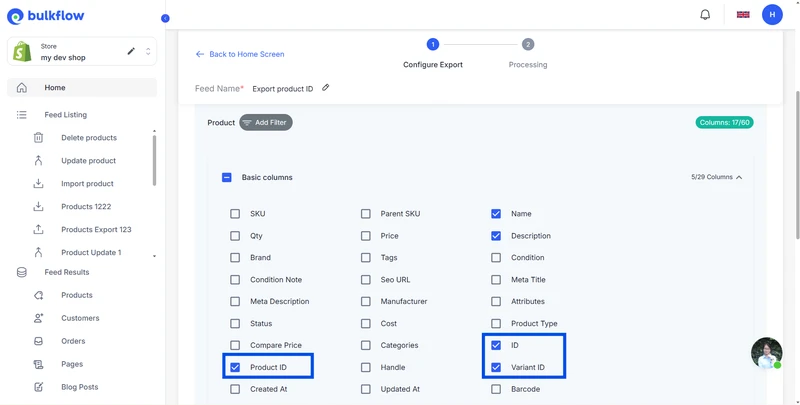Check the Brand column checkbox
Image resolution: width=800 pixels, height=405 pixels.
tap(235, 258)
